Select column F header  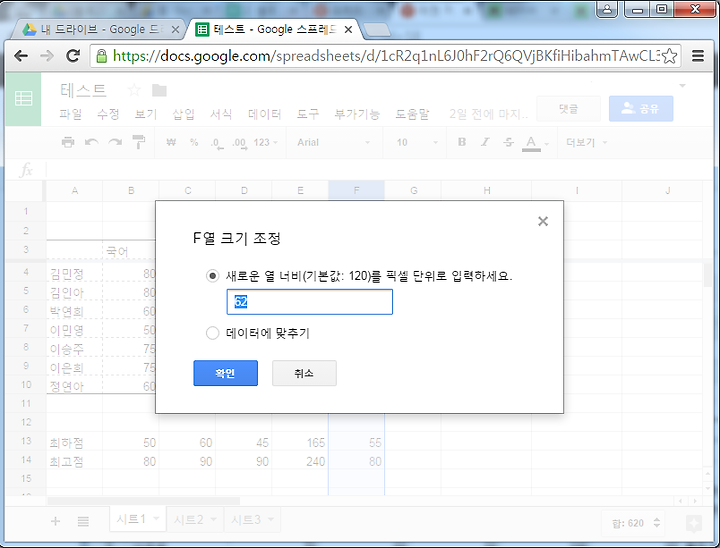(x=356, y=190)
